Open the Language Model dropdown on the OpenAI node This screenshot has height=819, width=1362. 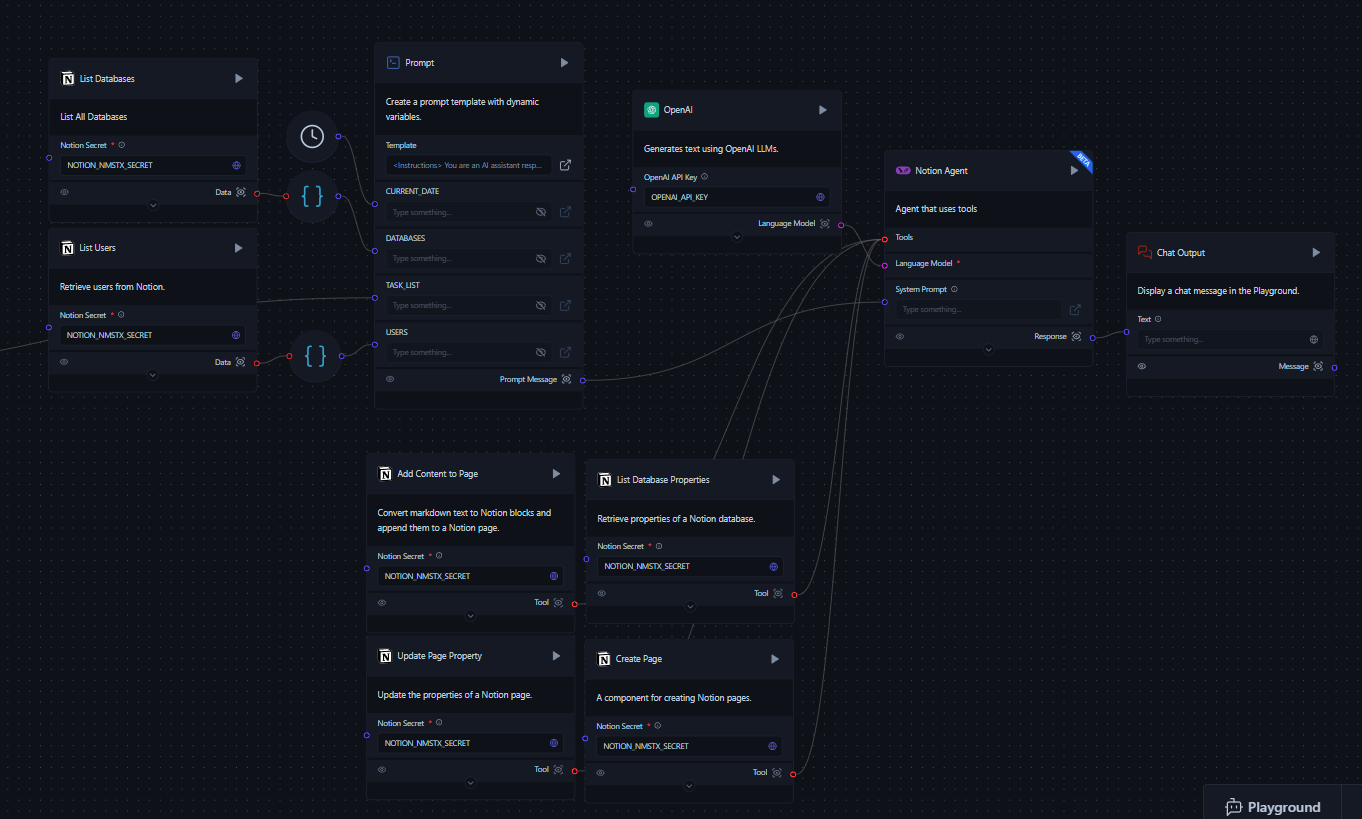tap(737, 236)
